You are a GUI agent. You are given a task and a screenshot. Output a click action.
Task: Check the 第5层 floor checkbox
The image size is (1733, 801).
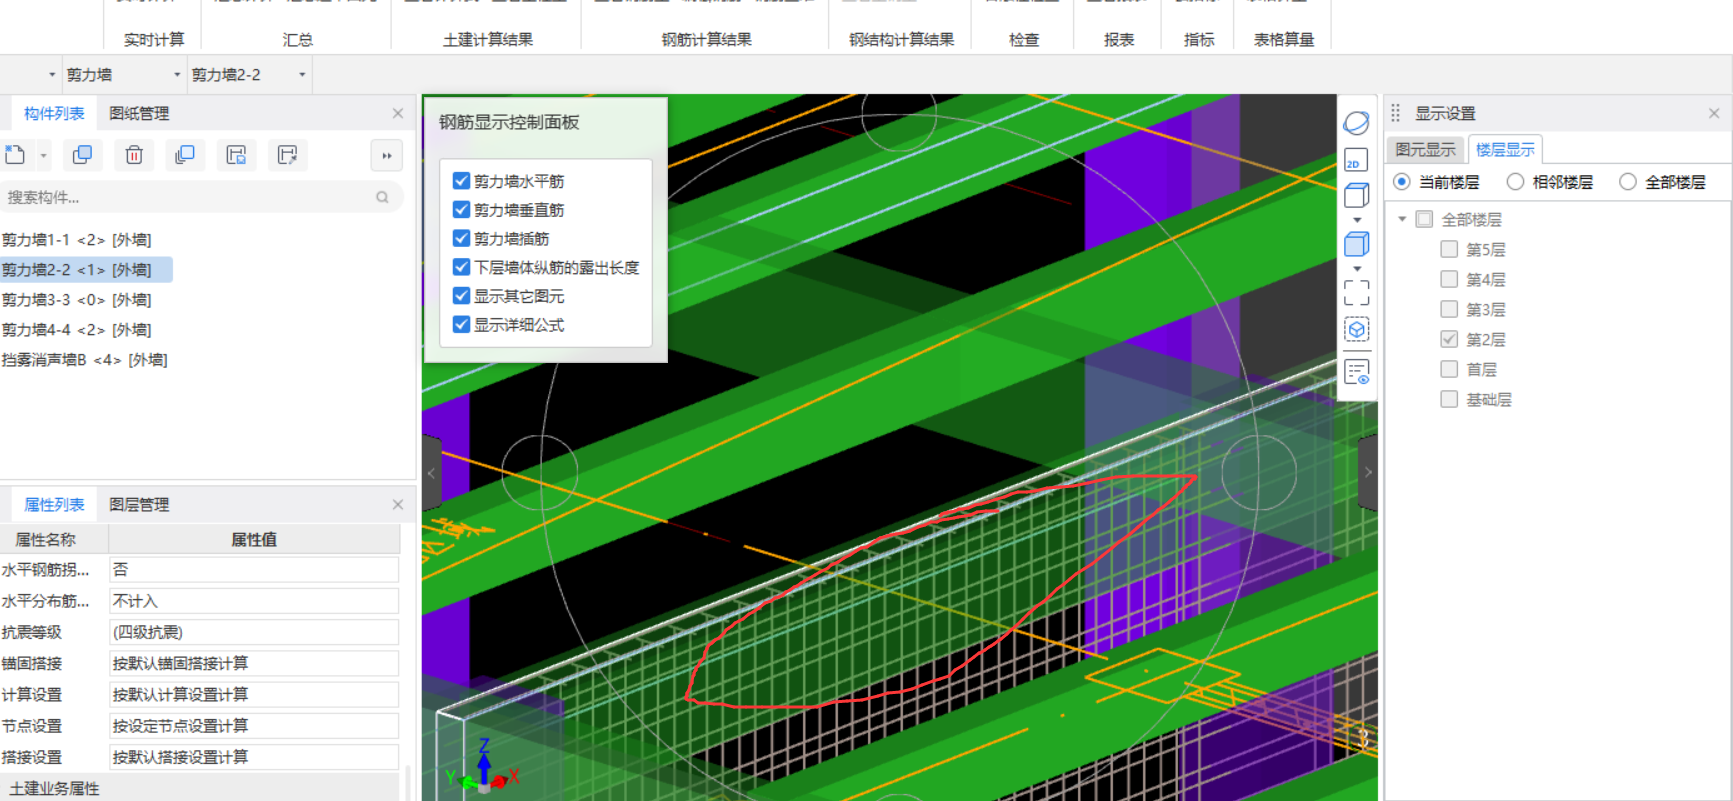click(x=1449, y=249)
